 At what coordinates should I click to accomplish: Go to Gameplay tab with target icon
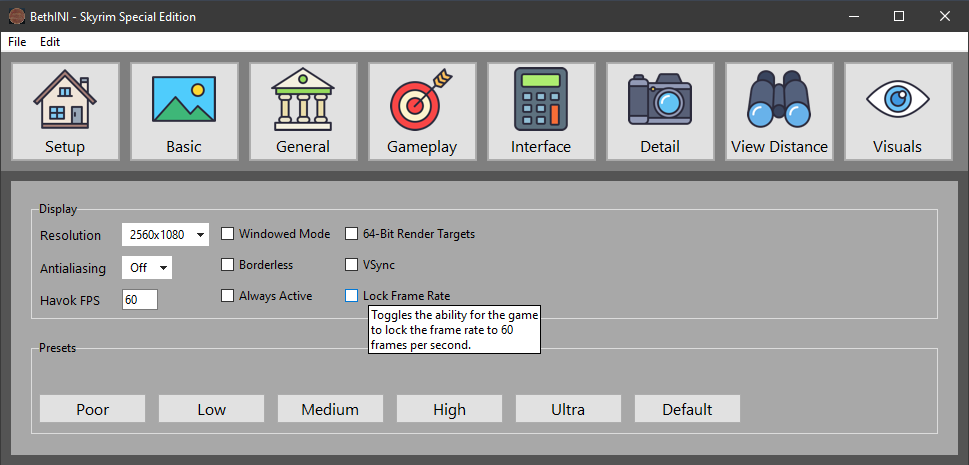click(422, 111)
